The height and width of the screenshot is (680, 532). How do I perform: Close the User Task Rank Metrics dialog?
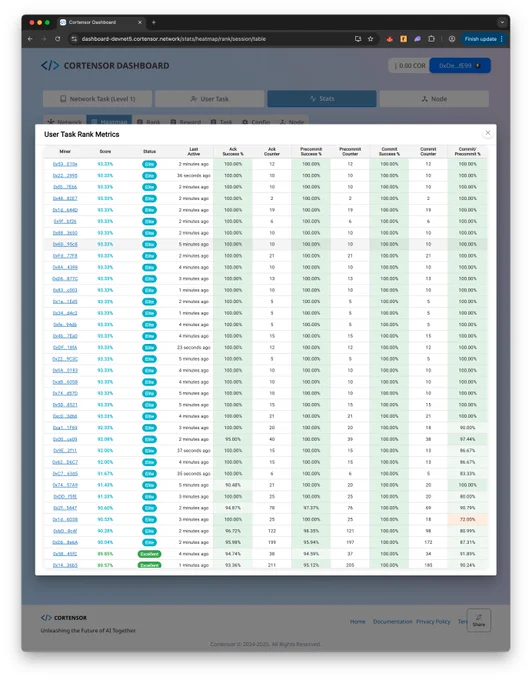point(488,133)
